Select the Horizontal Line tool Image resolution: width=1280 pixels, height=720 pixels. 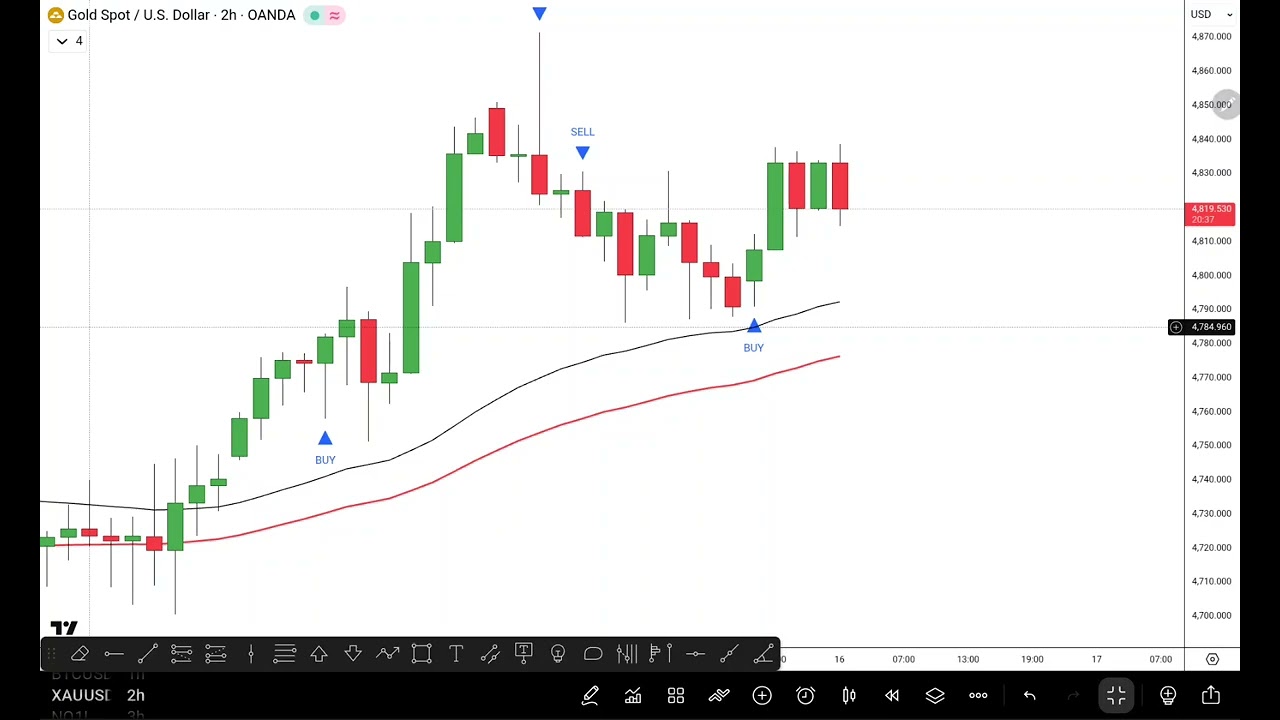tap(695, 654)
